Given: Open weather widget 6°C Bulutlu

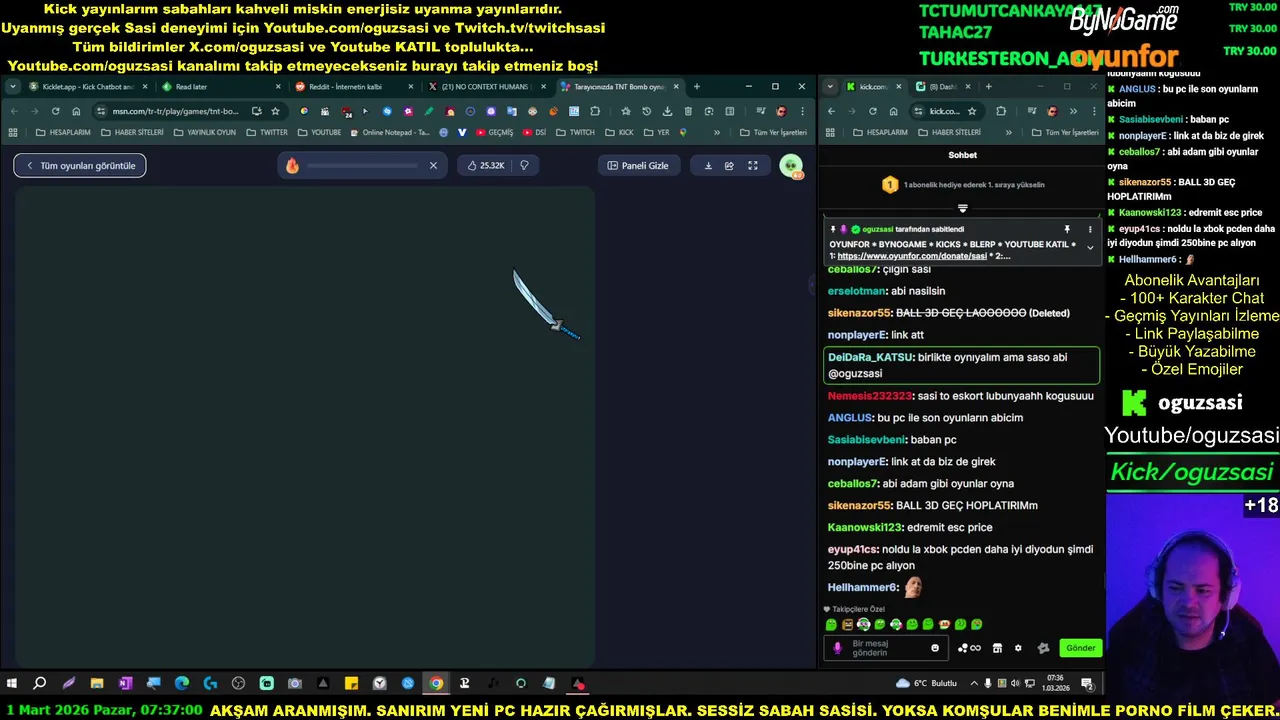Looking at the screenshot, I should 927,684.
